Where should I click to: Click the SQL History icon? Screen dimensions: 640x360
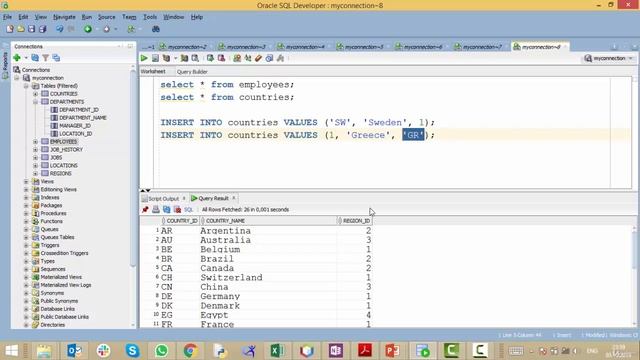(269, 58)
